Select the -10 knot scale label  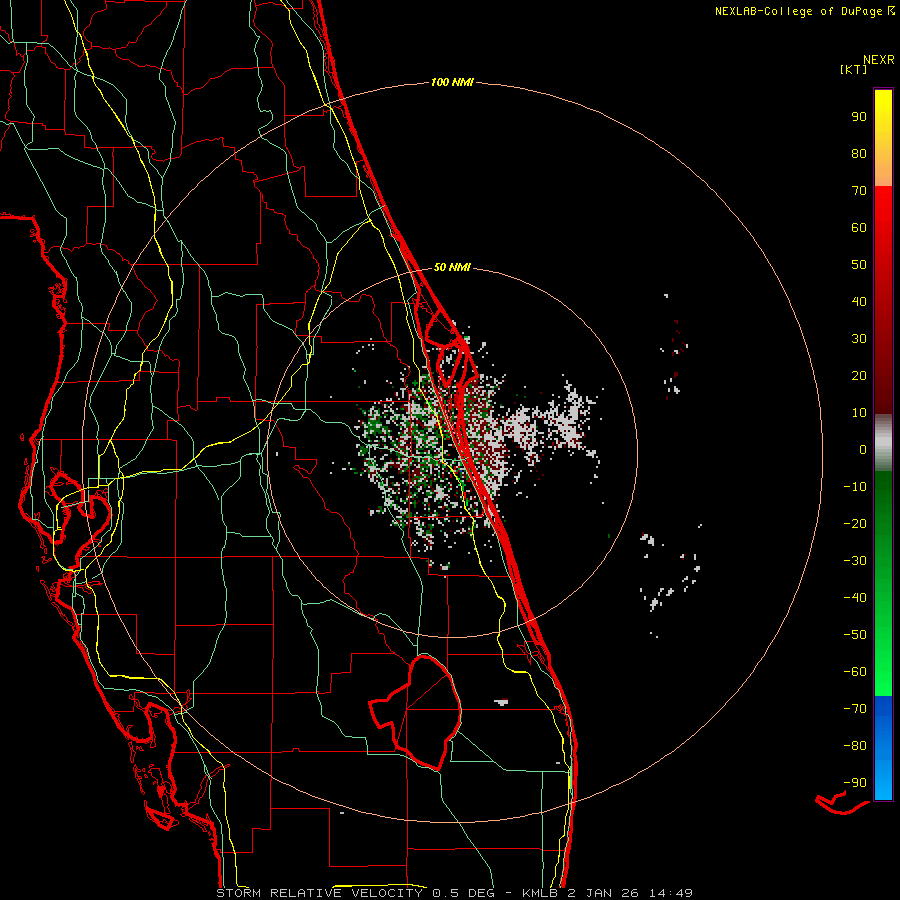click(x=855, y=487)
